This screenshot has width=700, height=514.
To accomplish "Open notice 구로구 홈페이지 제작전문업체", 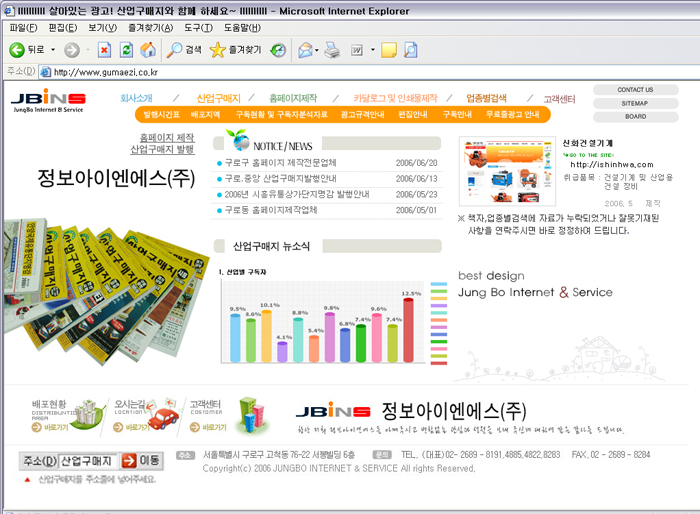I will [280, 163].
